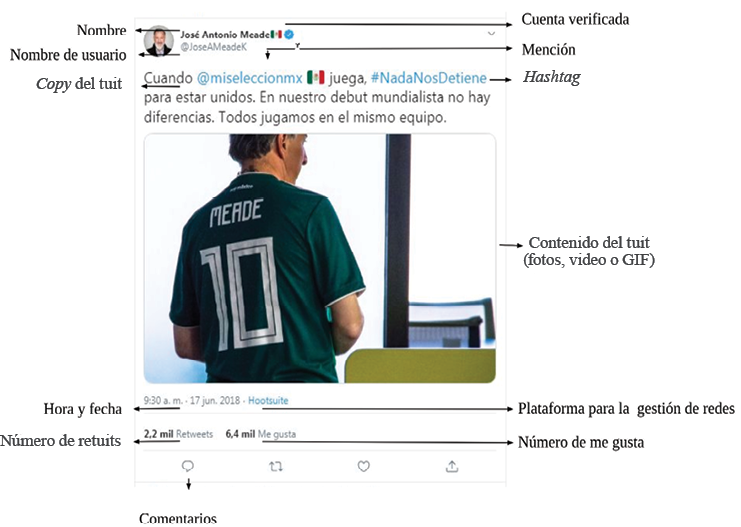
Task: Click the reply comment bubble icon
Action: click(188, 467)
